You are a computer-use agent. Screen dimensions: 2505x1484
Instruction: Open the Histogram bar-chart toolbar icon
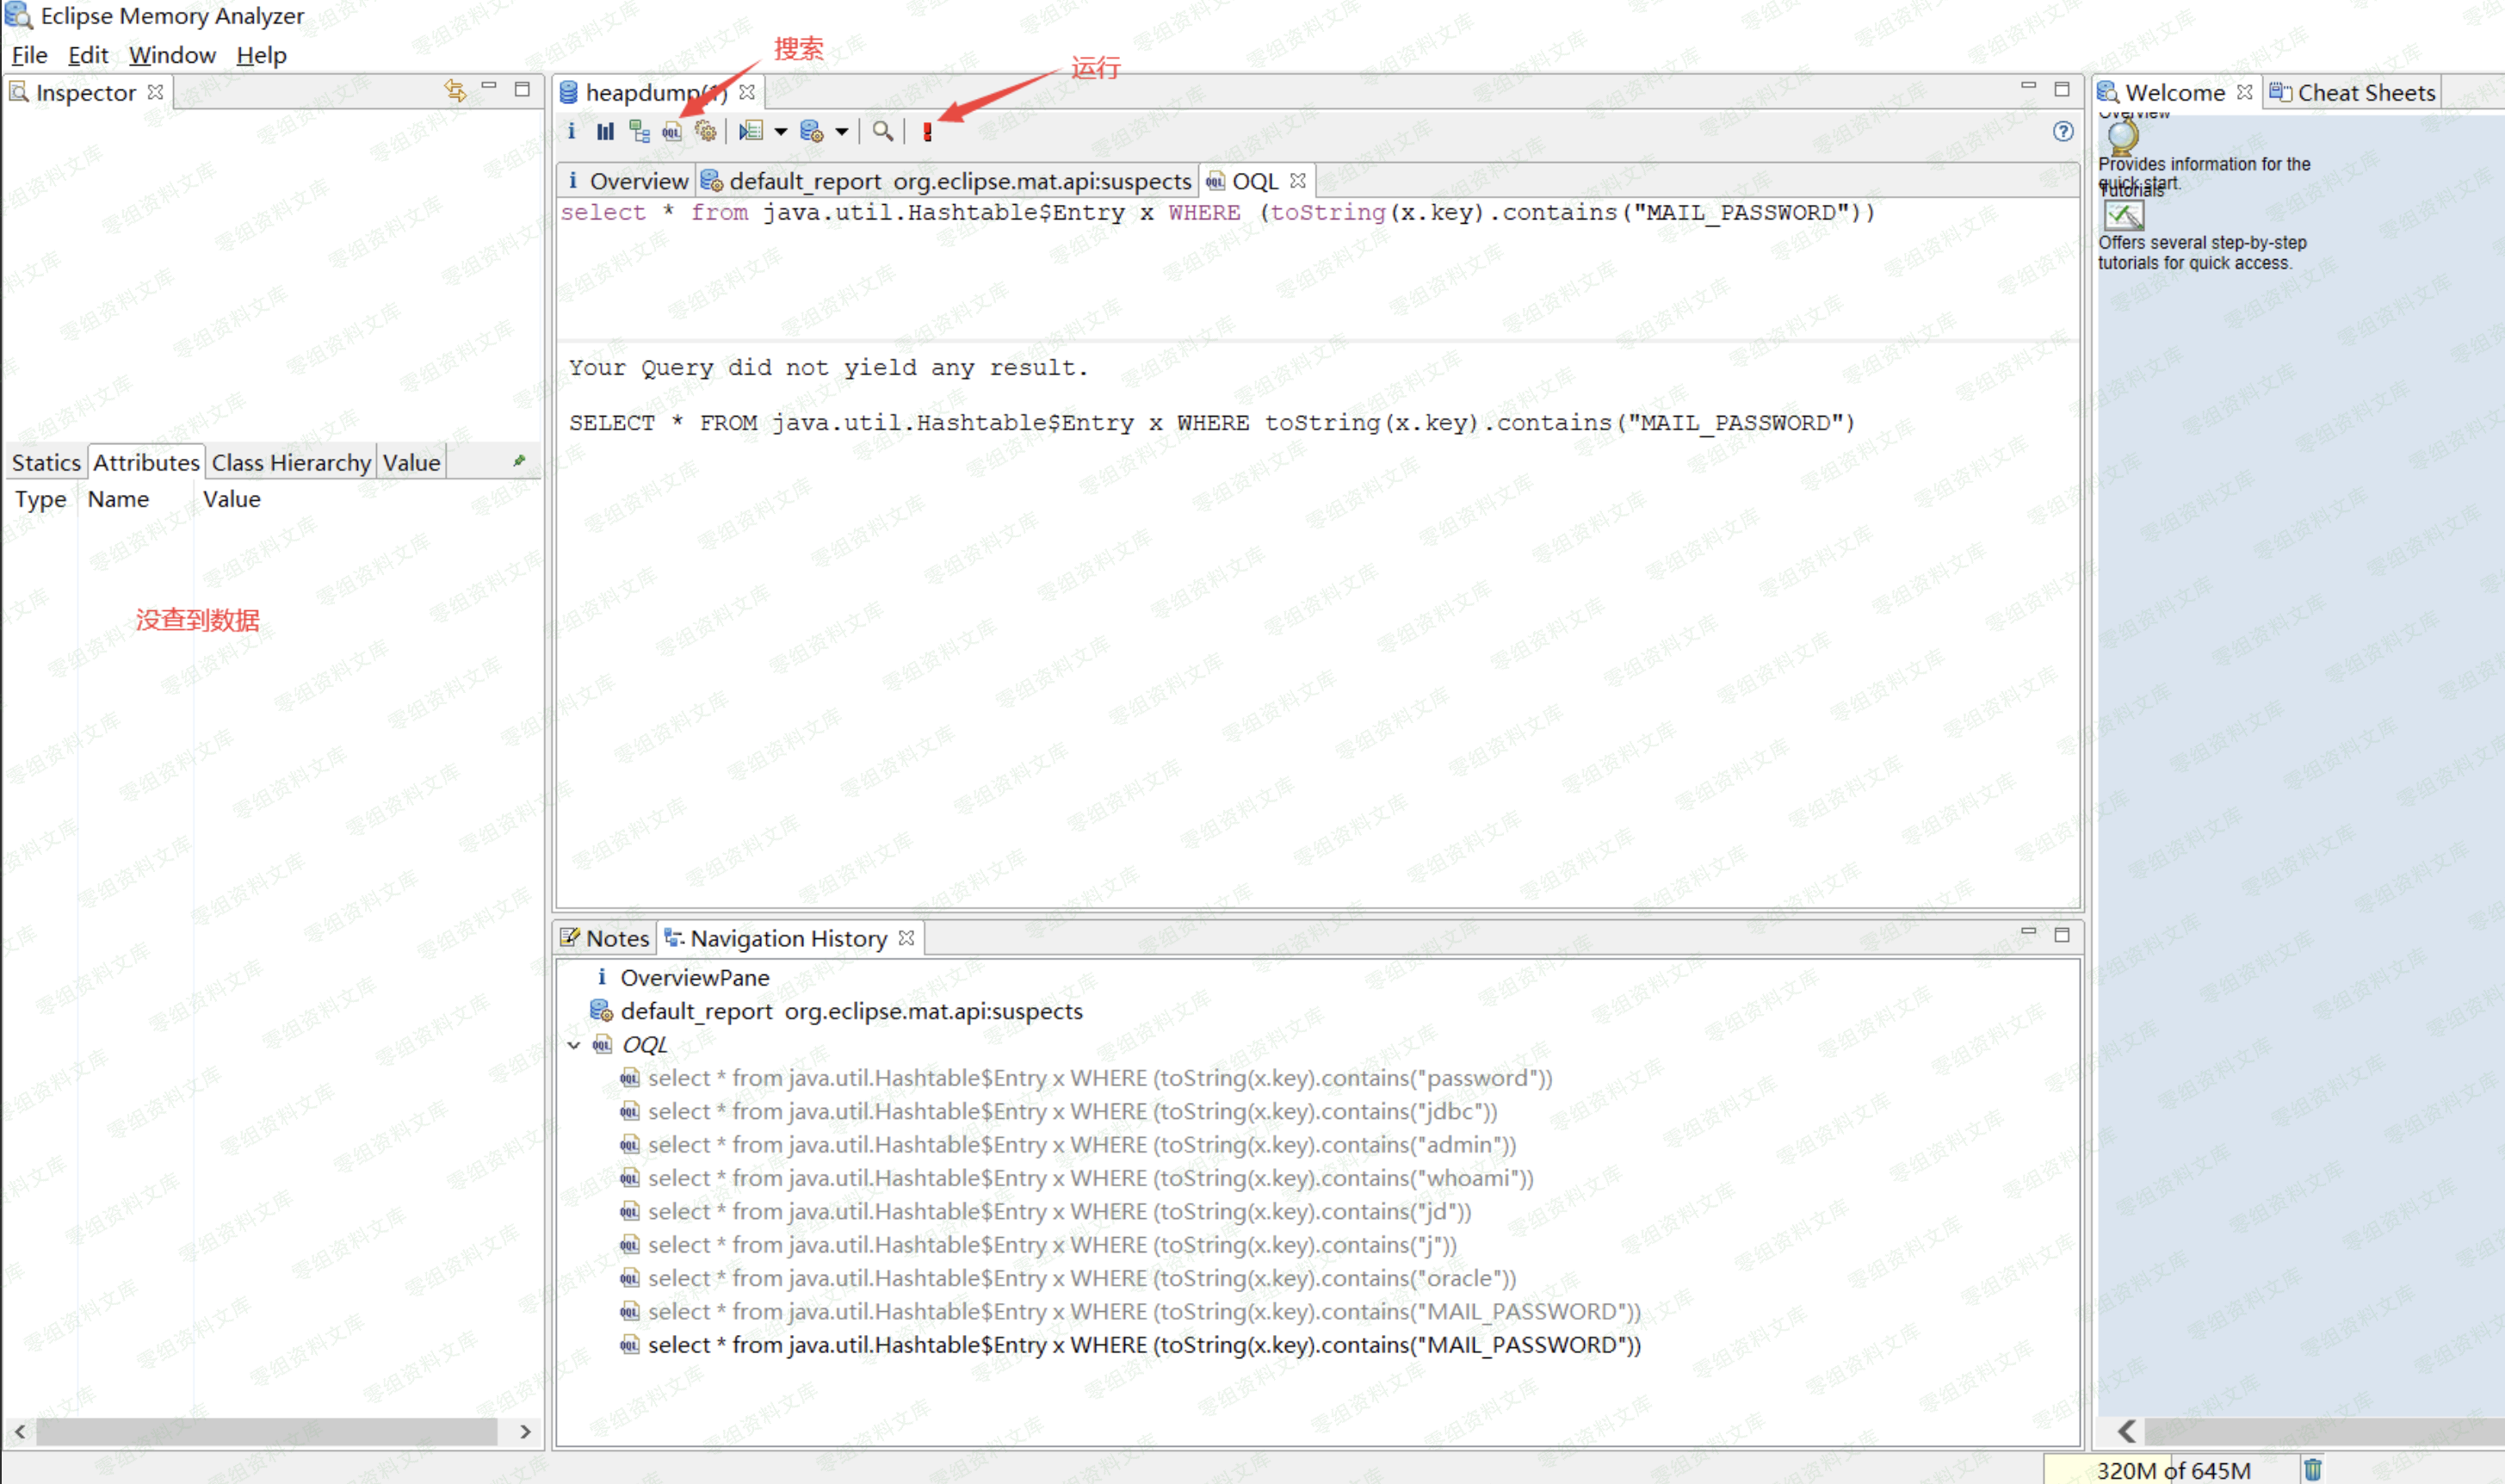tap(605, 131)
